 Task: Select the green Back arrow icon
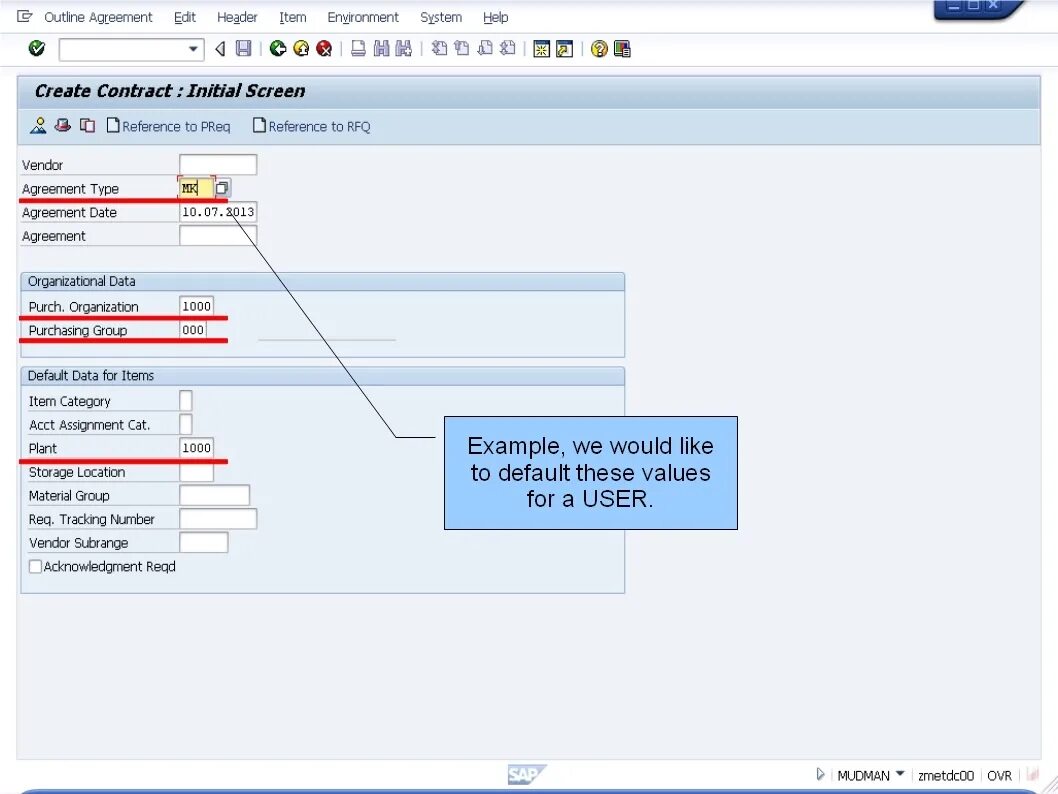tap(277, 48)
